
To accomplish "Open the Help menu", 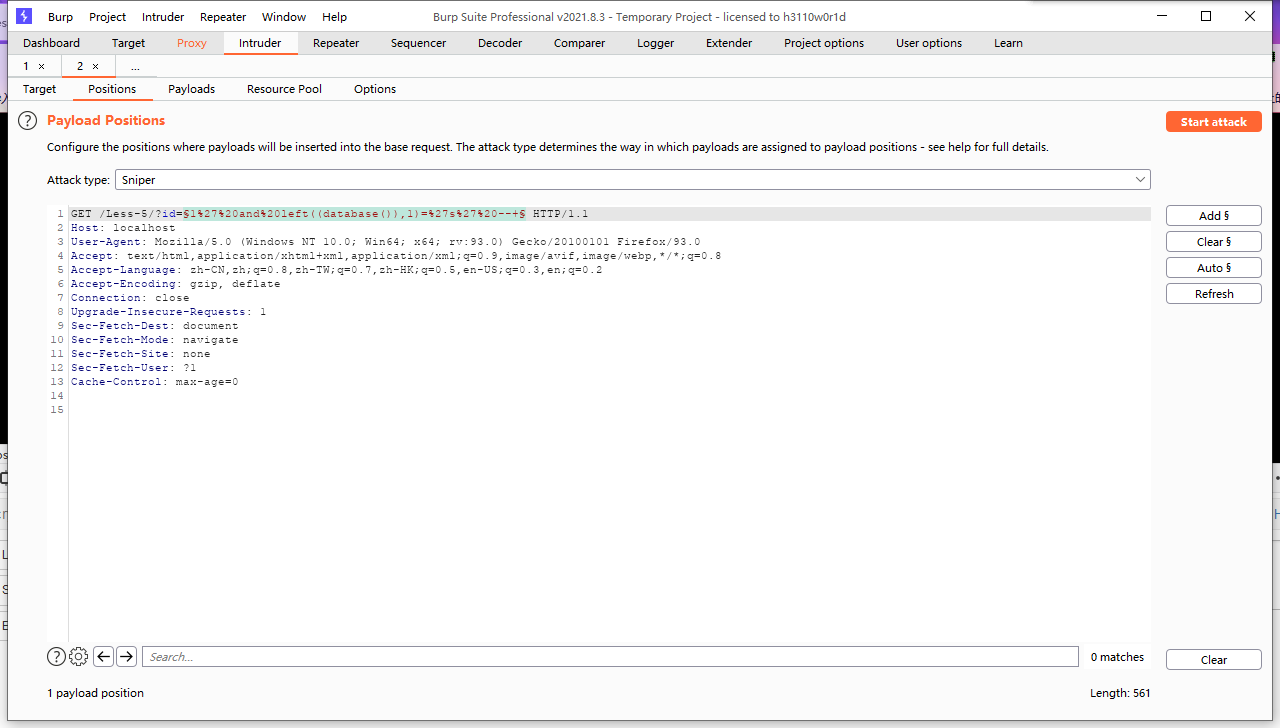I will coord(335,17).
